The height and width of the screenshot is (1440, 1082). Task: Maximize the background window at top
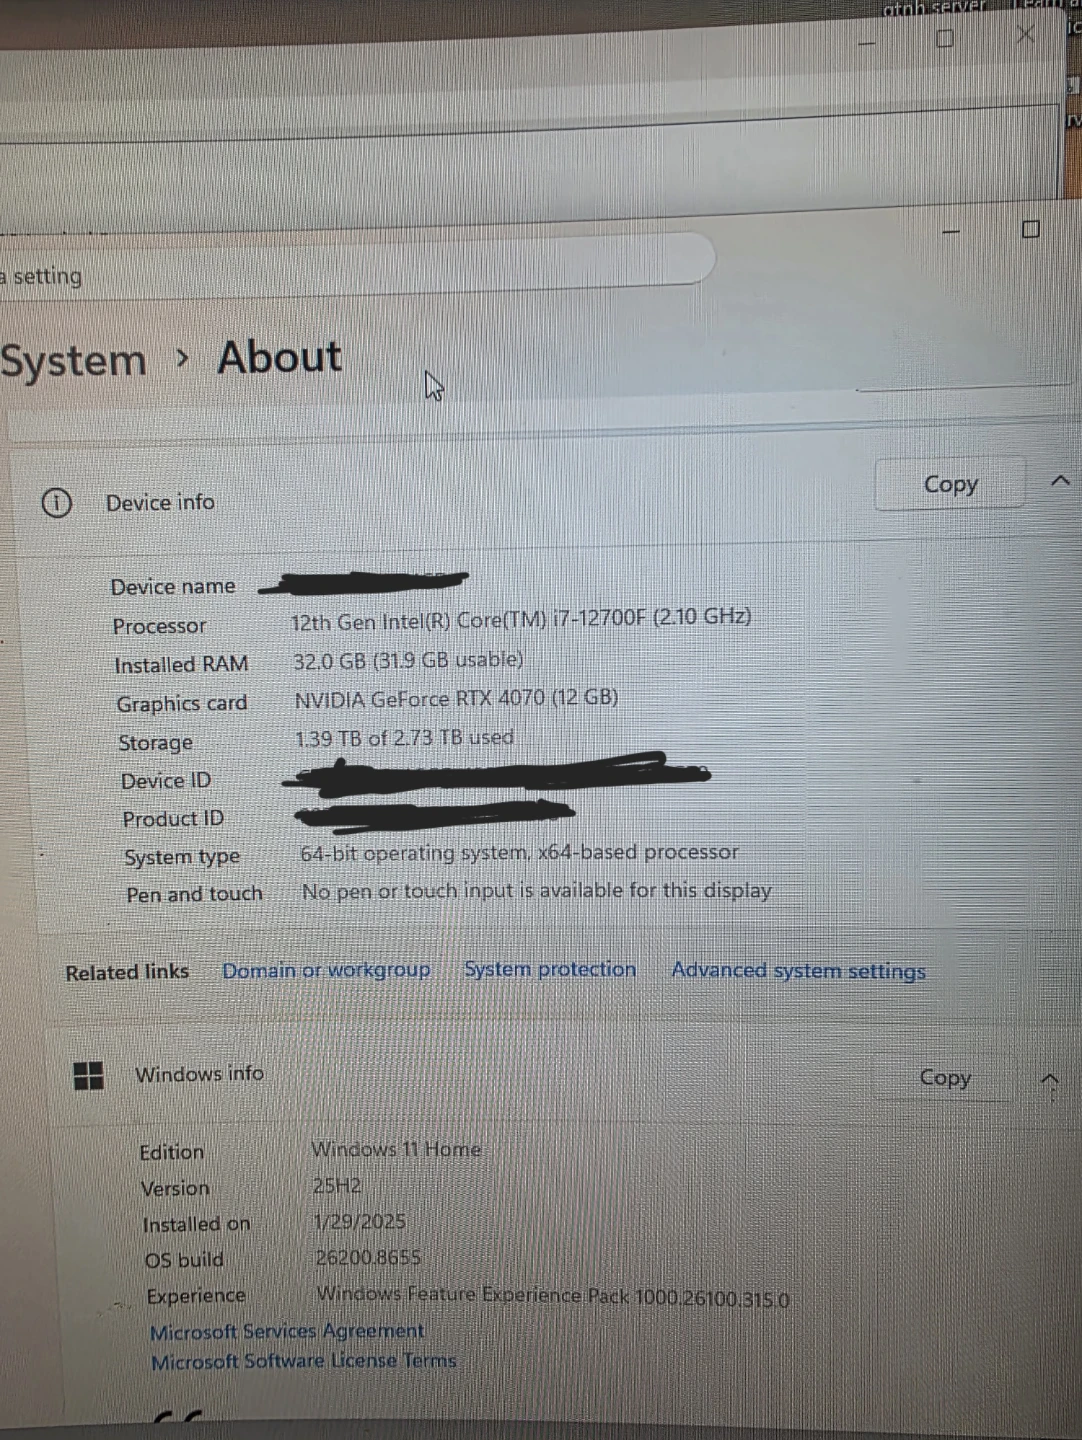click(944, 39)
